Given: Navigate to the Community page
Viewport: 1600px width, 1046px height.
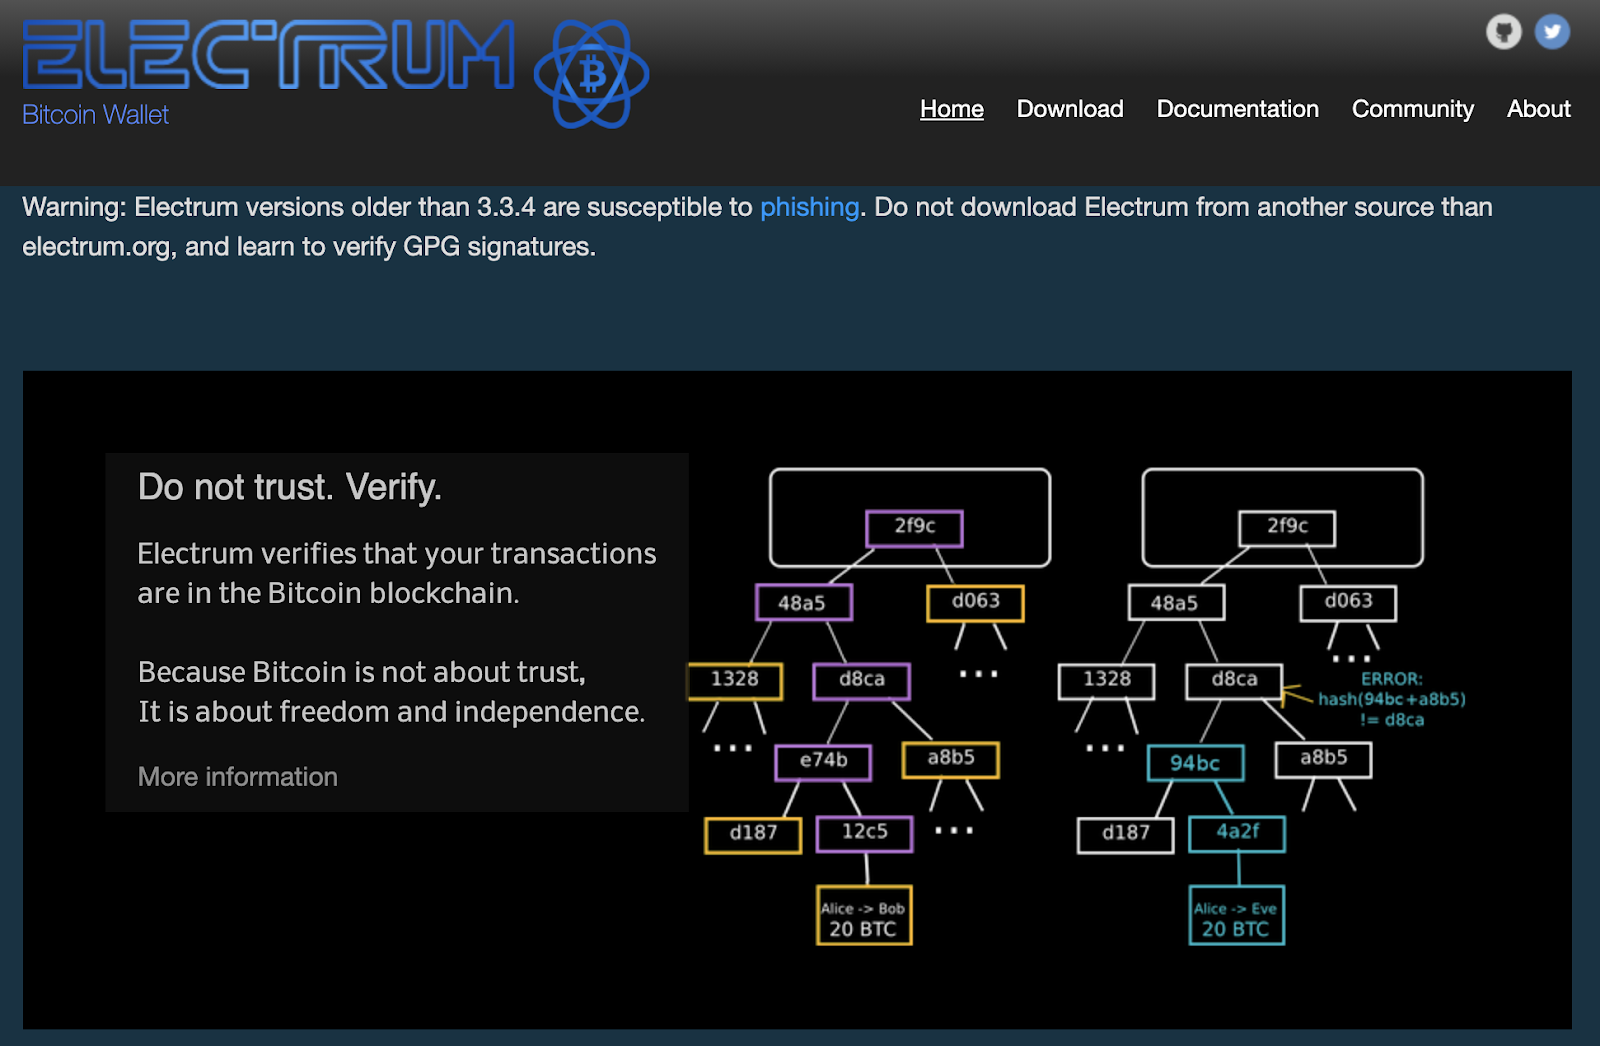Looking at the screenshot, I should coord(1412,109).
